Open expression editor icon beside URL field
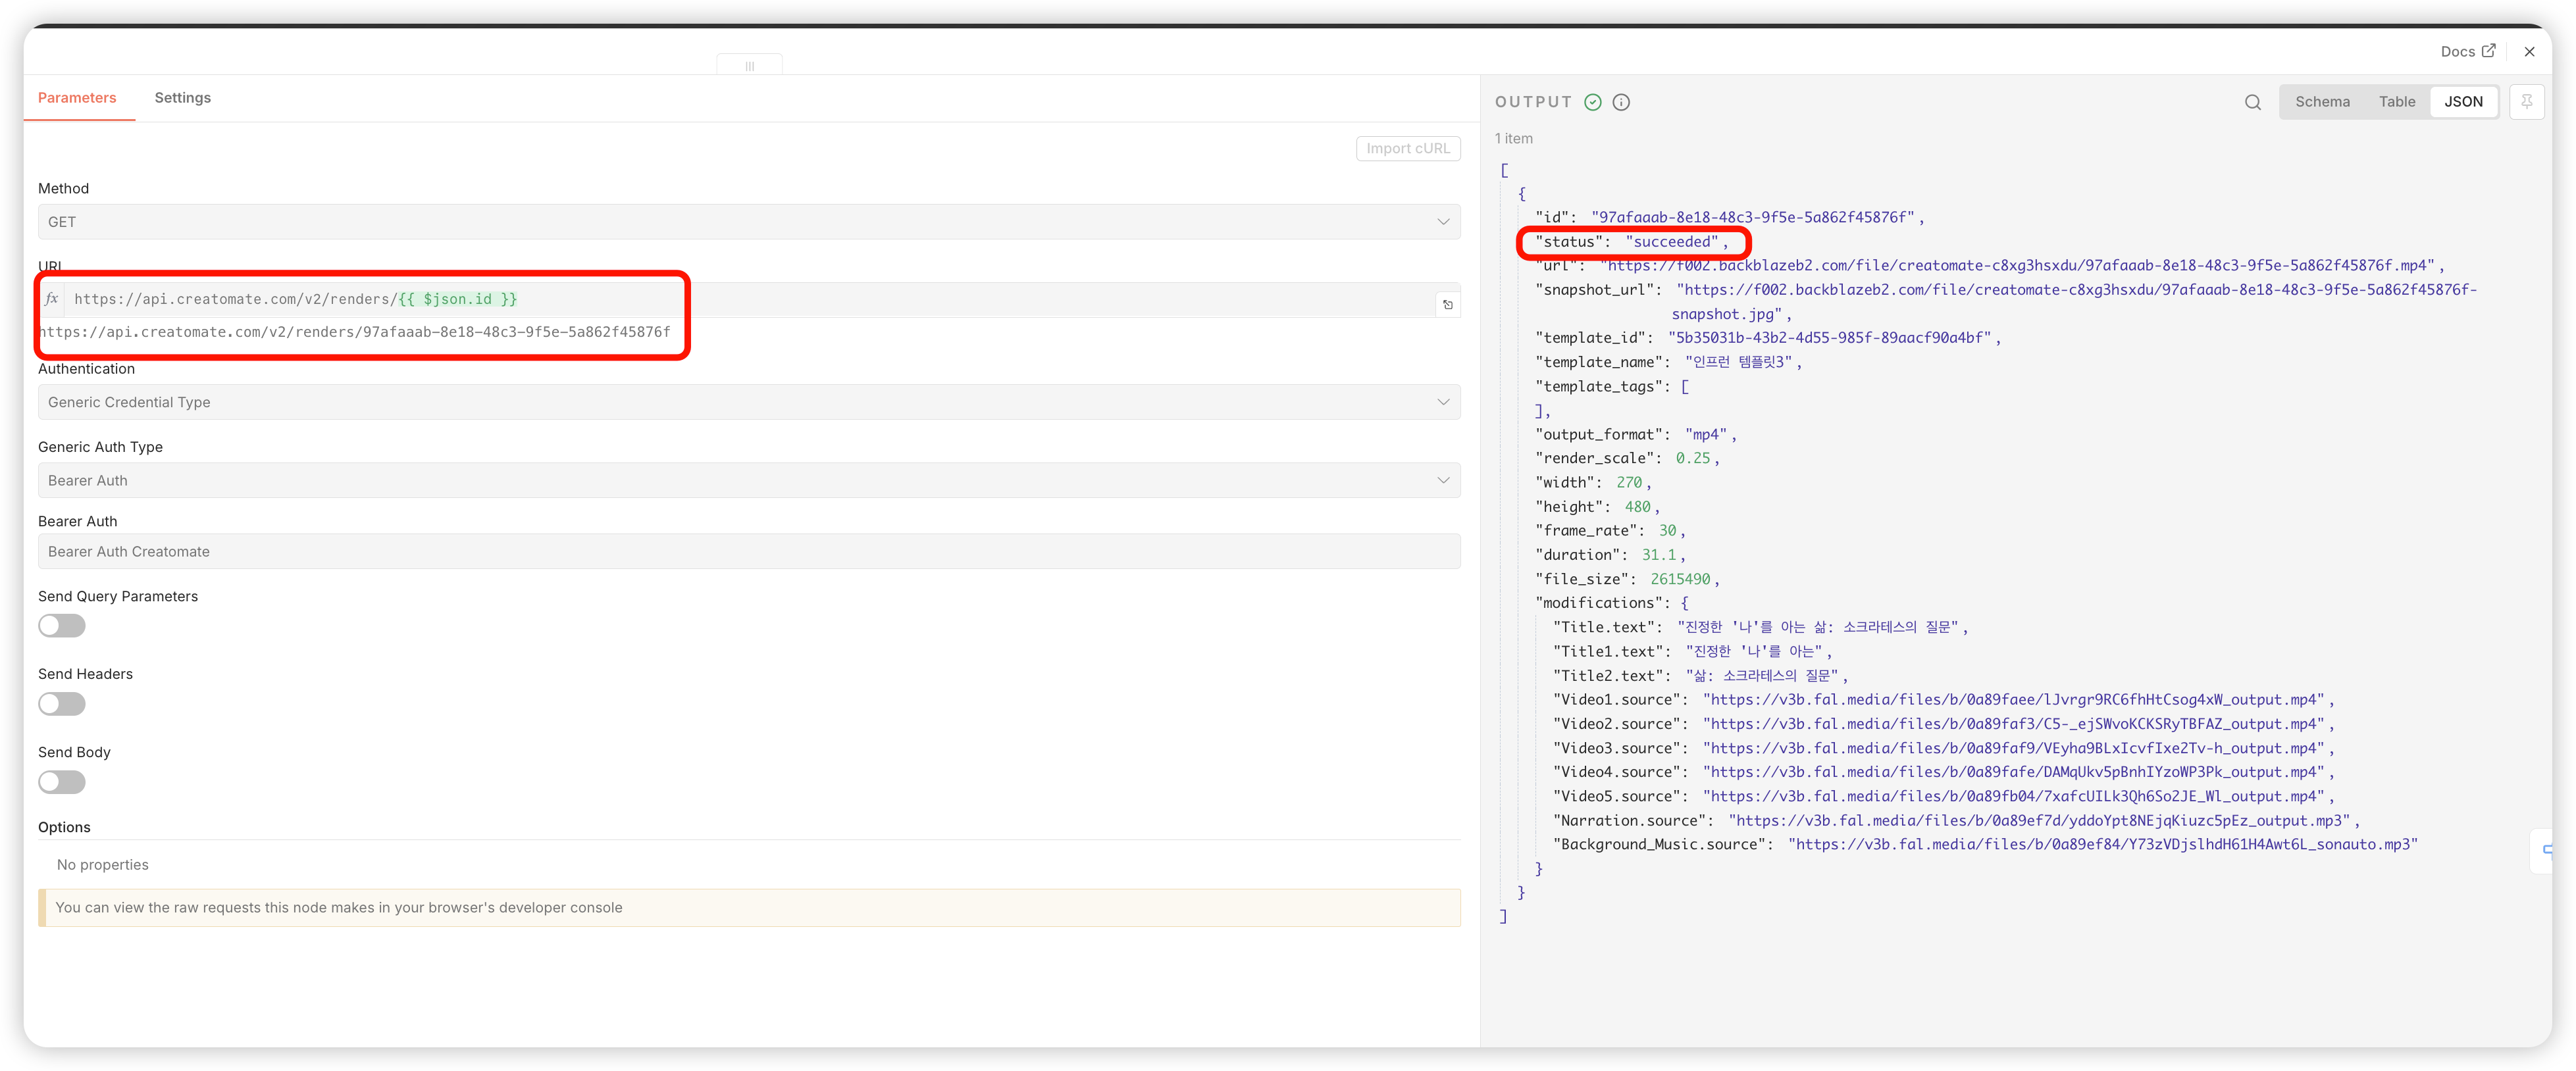The image size is (2576, 1071). pos(1447,304)
